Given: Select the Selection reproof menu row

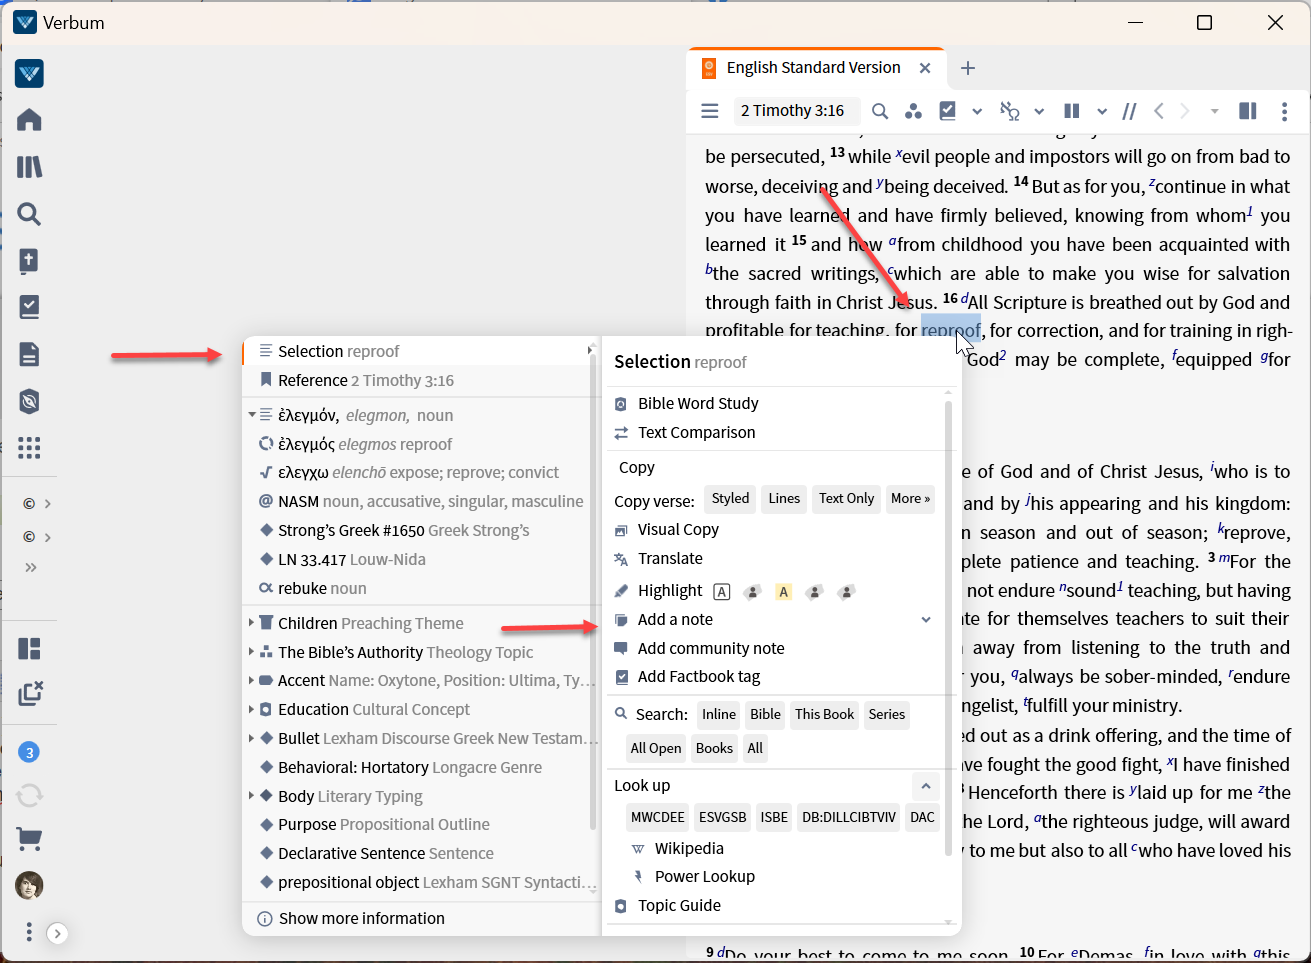Looking at the screenshot, I should (420, 351).
